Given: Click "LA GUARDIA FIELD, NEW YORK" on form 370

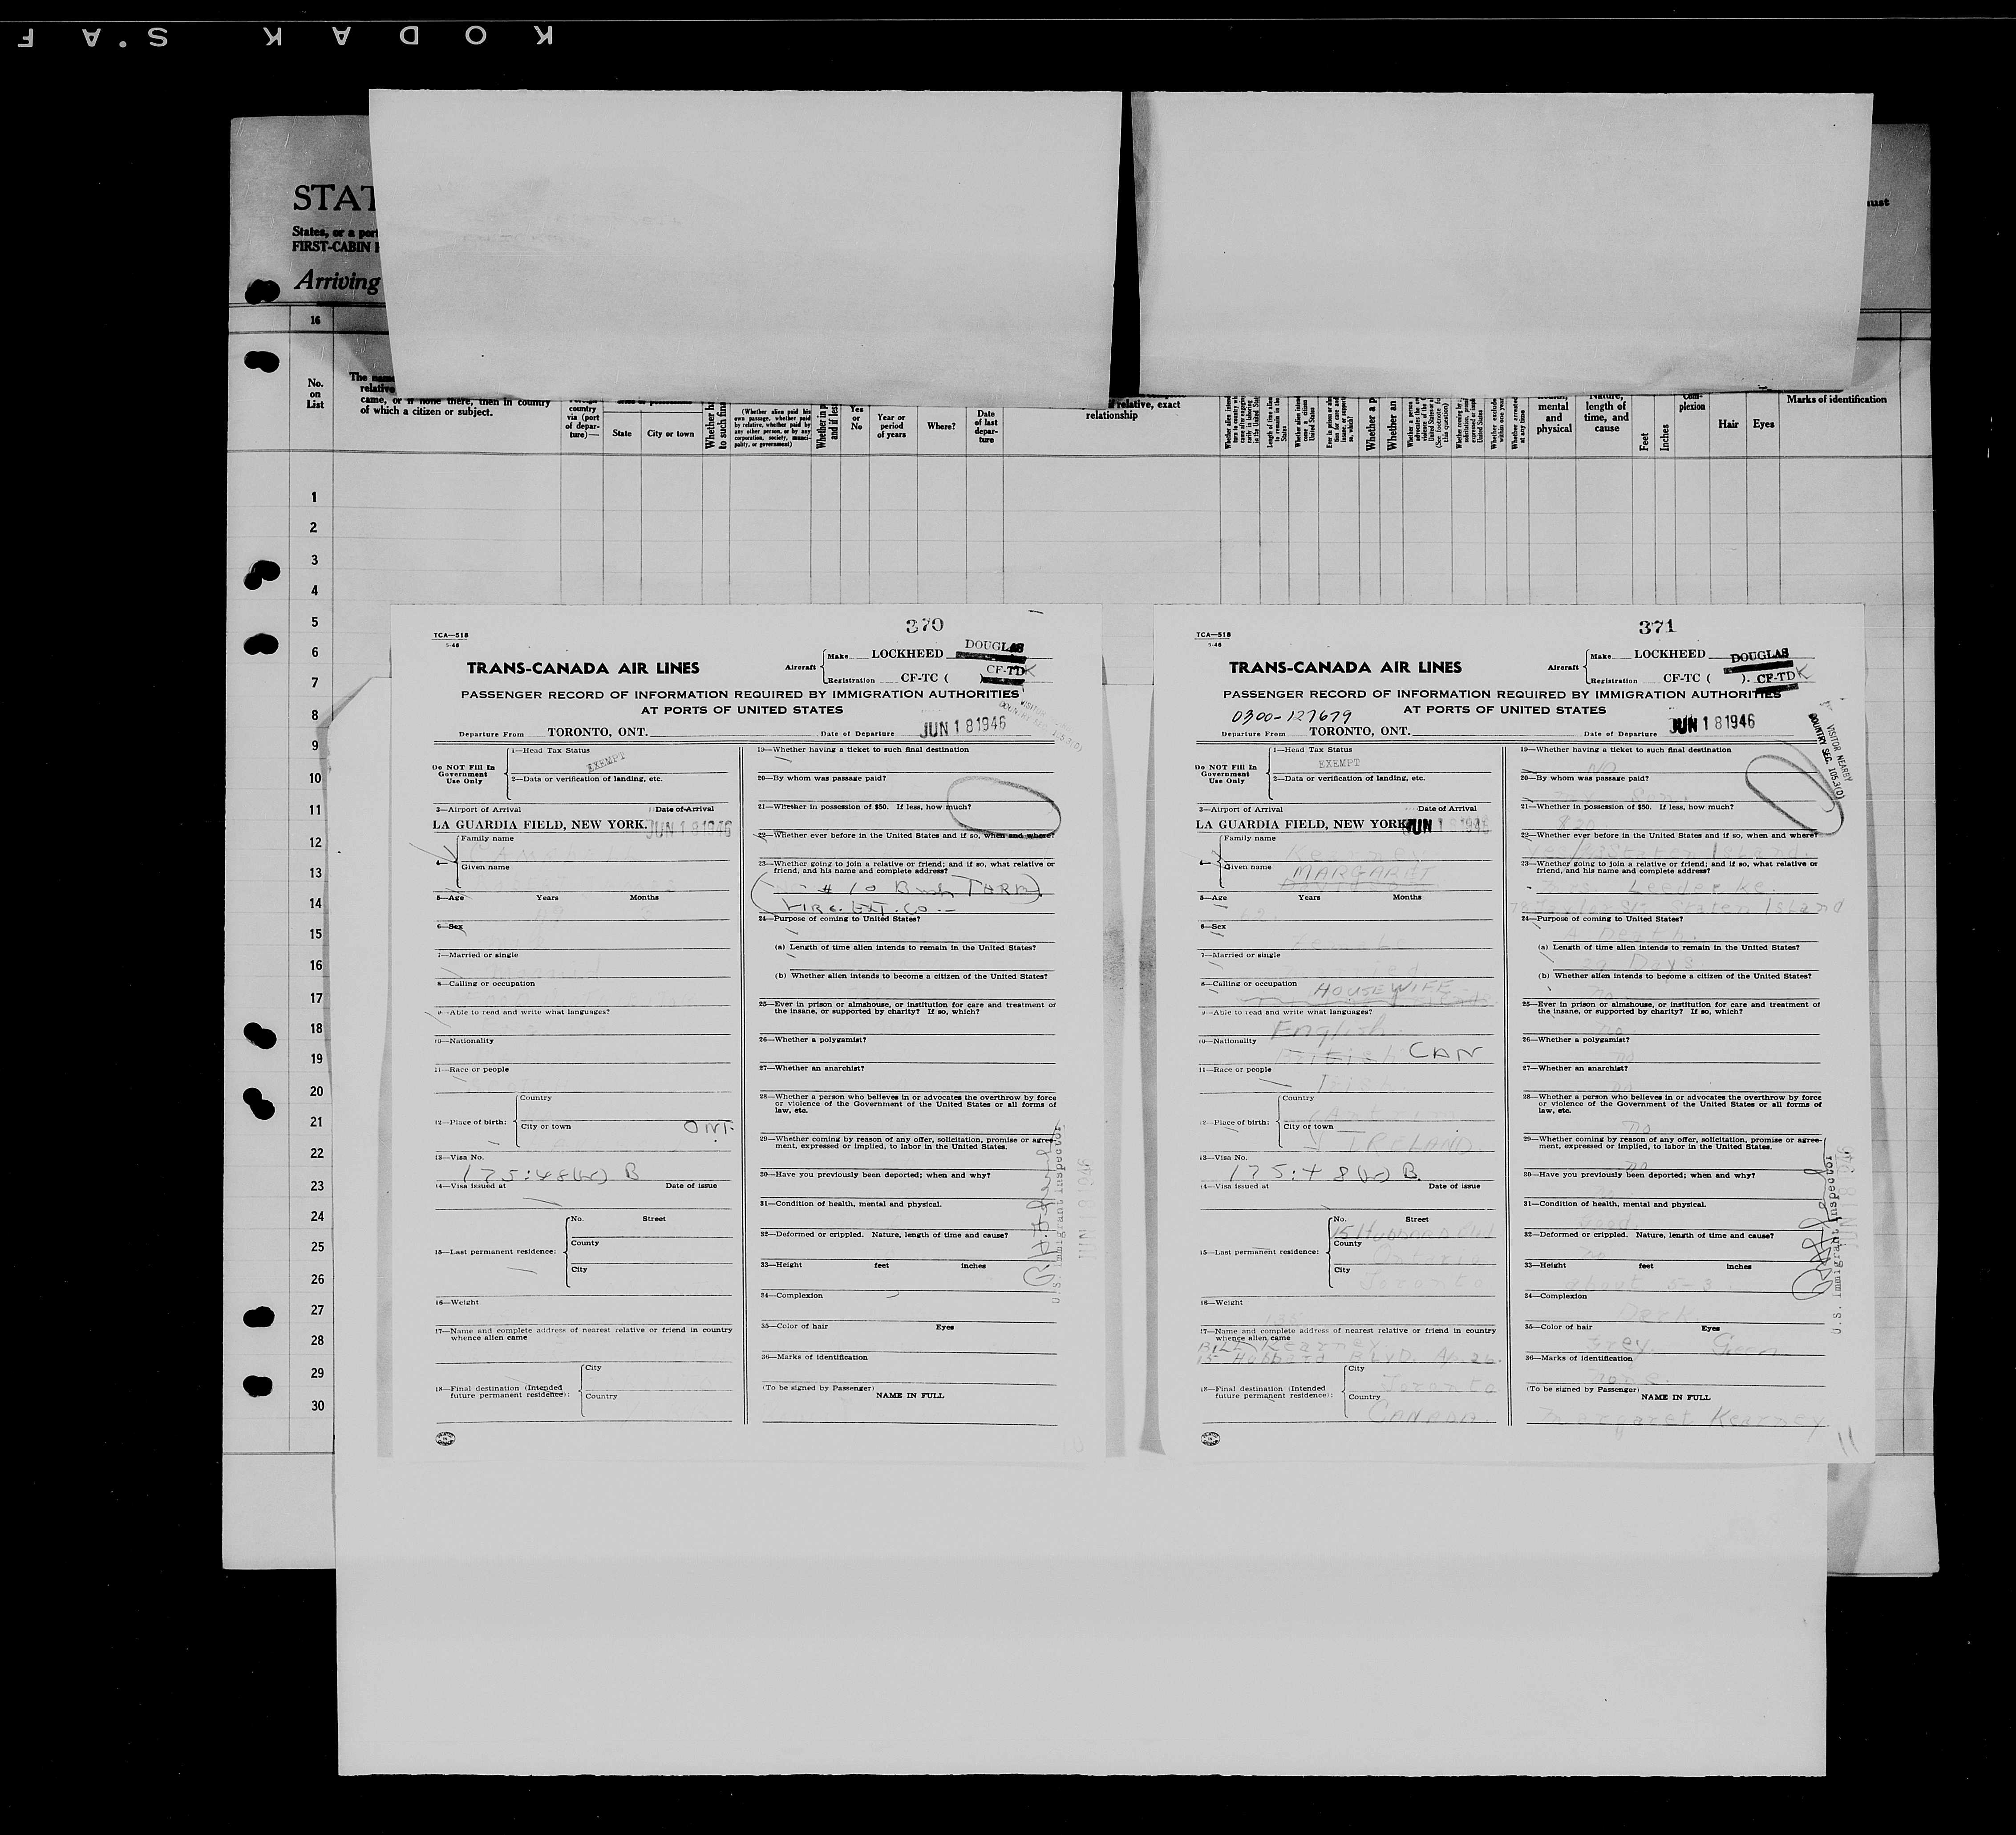Looking at the screenshot, I should 539,825.
